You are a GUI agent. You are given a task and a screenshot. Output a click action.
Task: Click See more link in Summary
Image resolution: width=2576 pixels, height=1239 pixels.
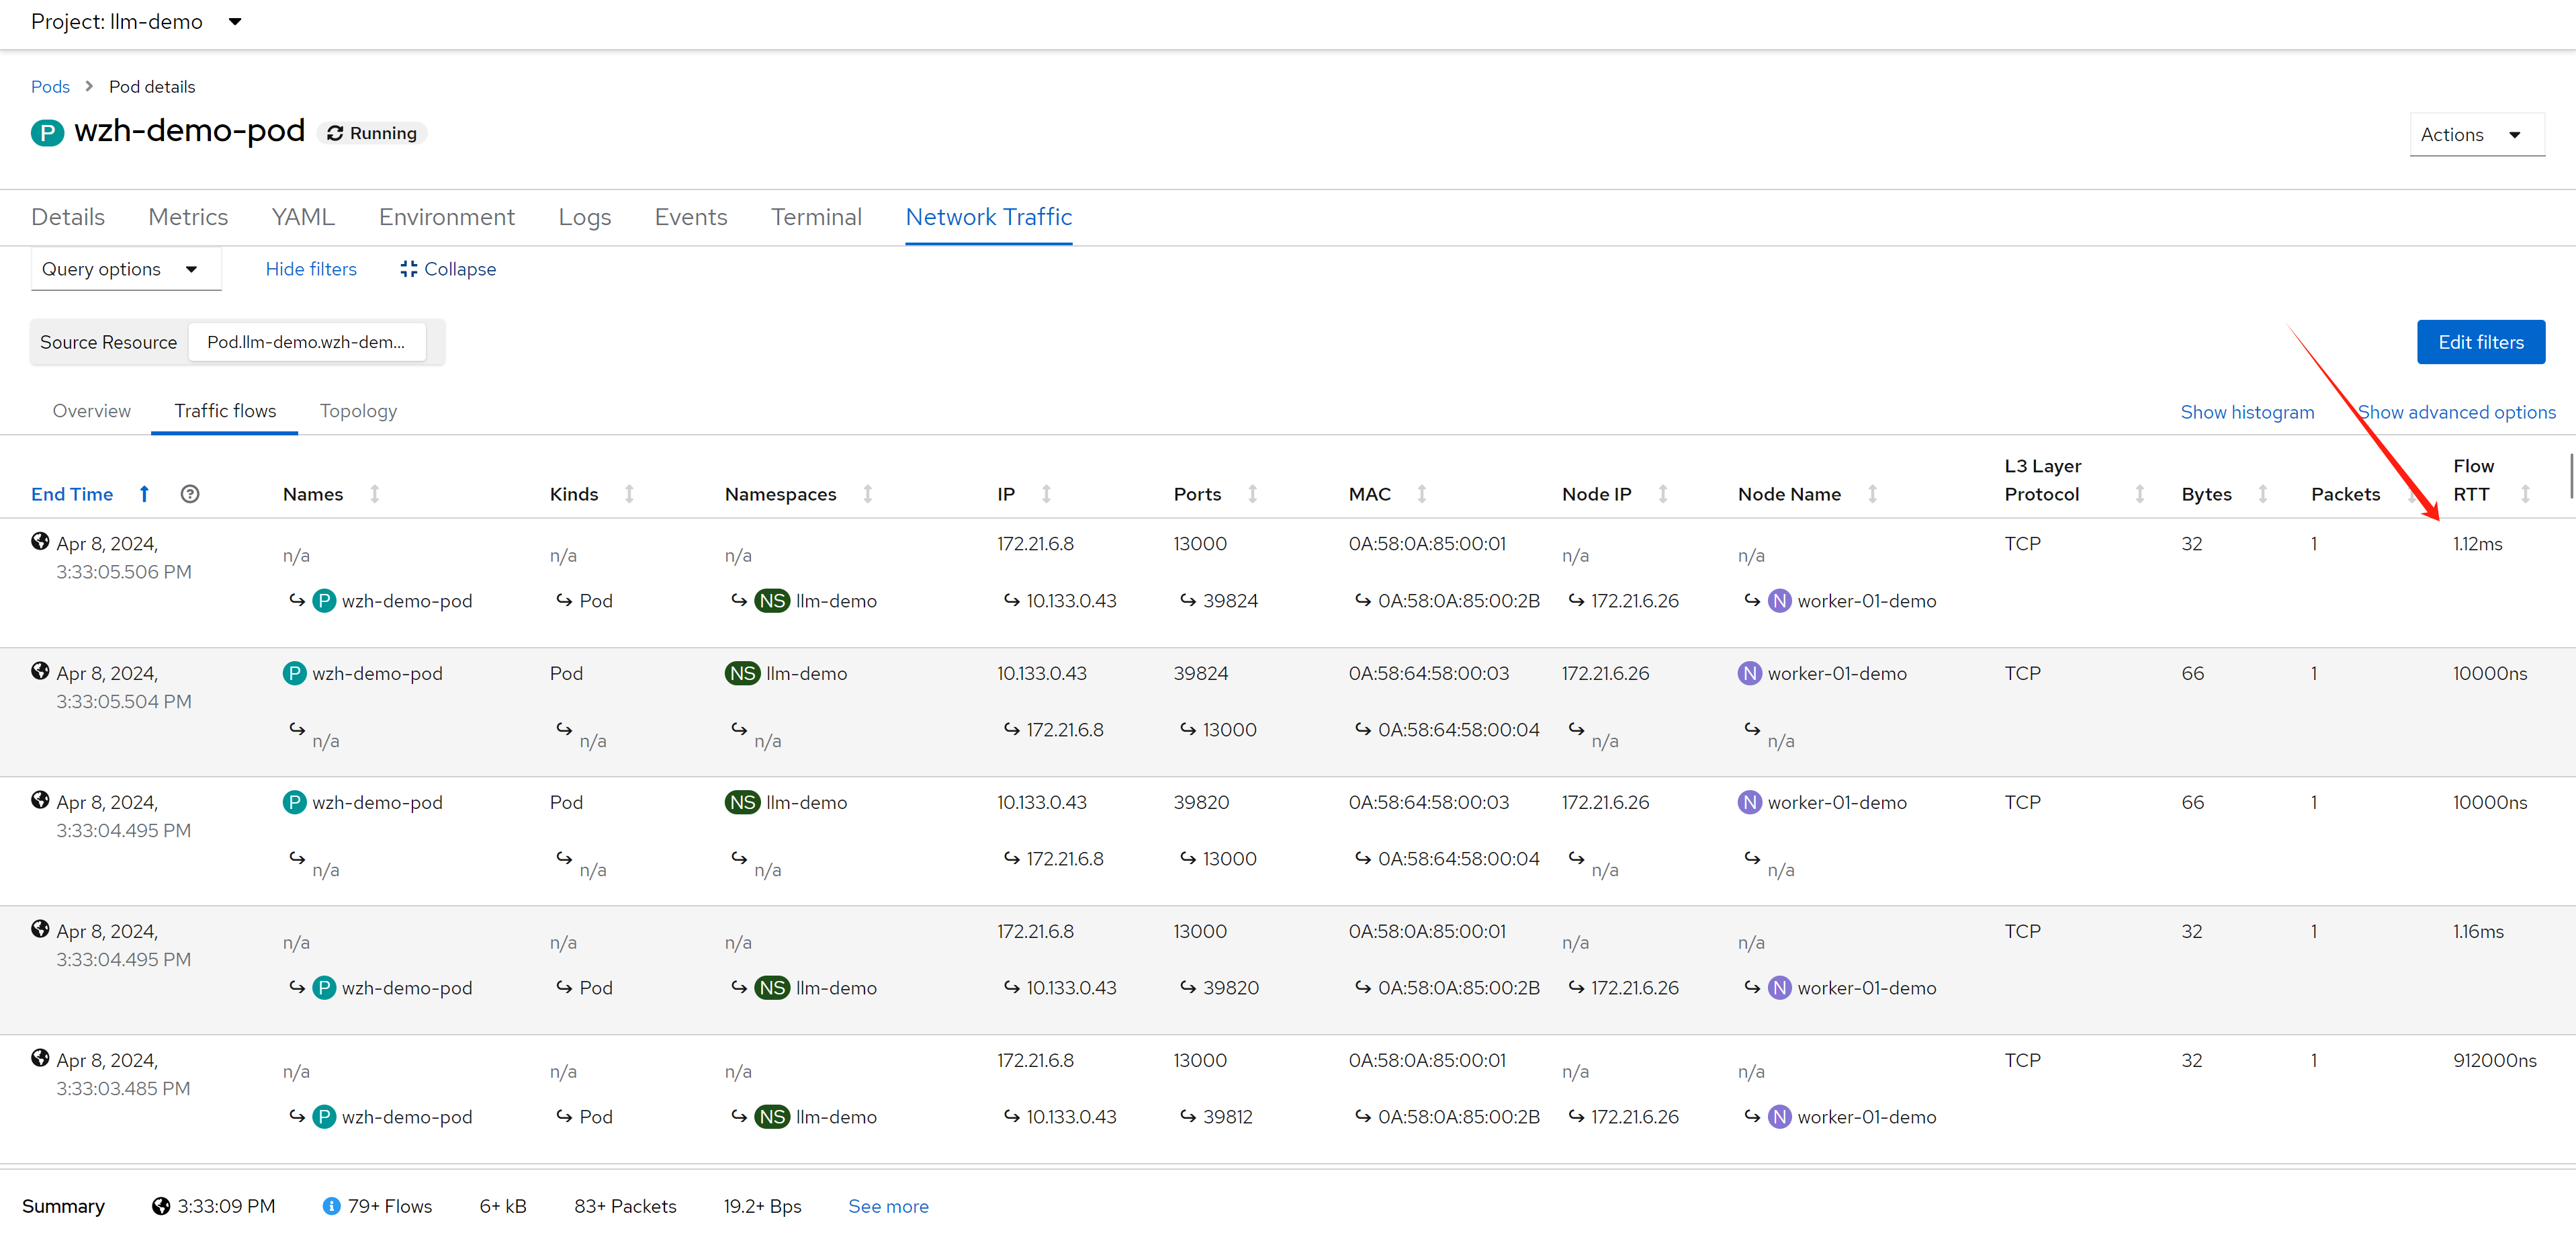point(888,1206)
